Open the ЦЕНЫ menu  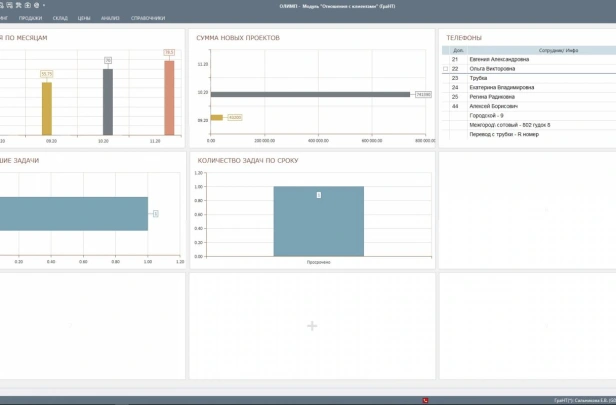84,18
